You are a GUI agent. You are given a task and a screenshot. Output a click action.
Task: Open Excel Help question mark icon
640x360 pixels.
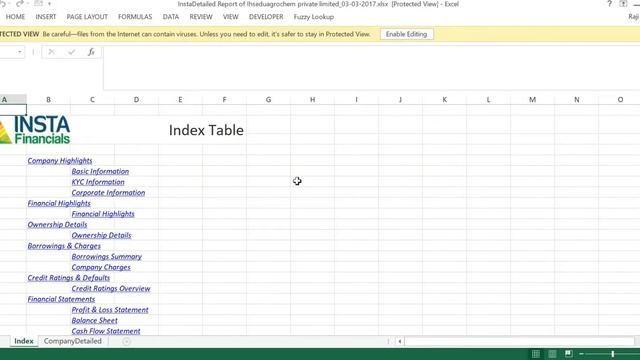coord(609,4)
